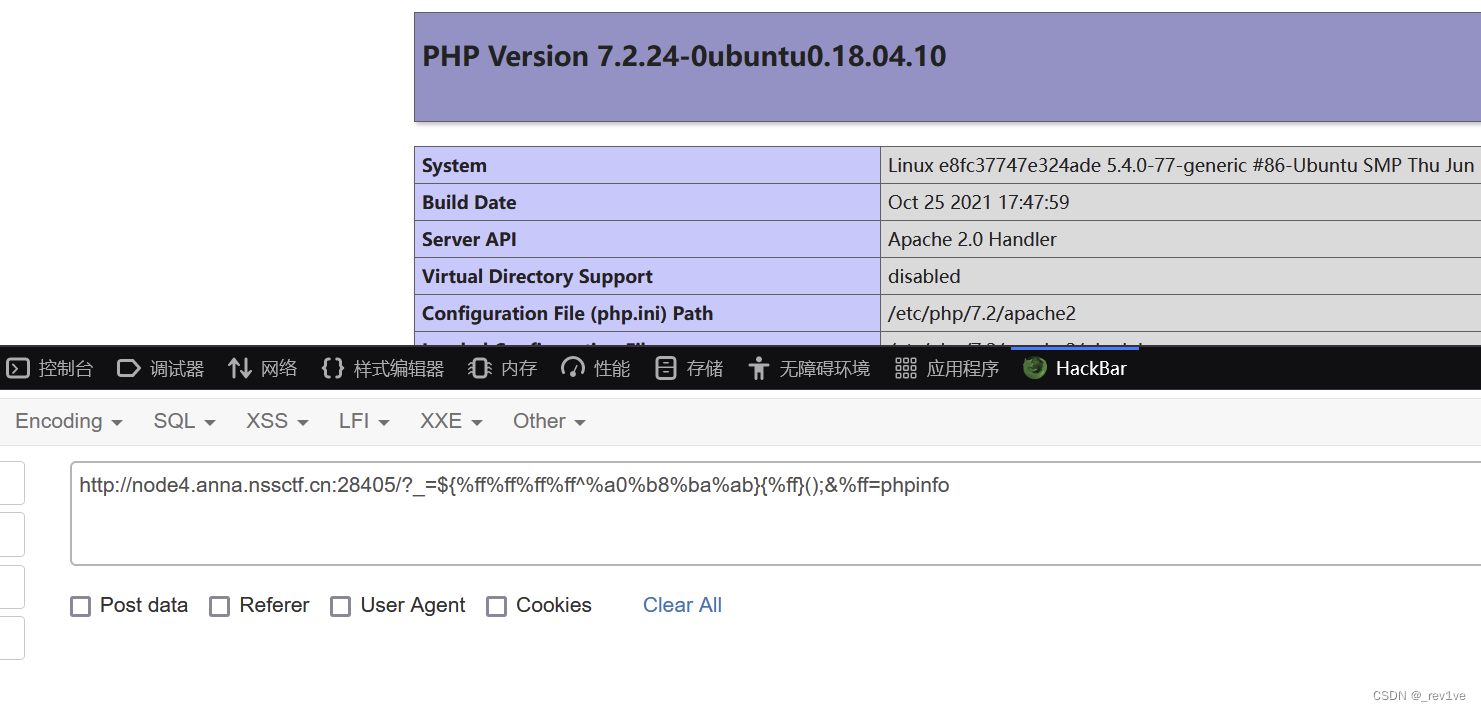Switch to the 应用程序 panel tab
The height and width of the screenshot is (711, 1481).
coord(945,368)
